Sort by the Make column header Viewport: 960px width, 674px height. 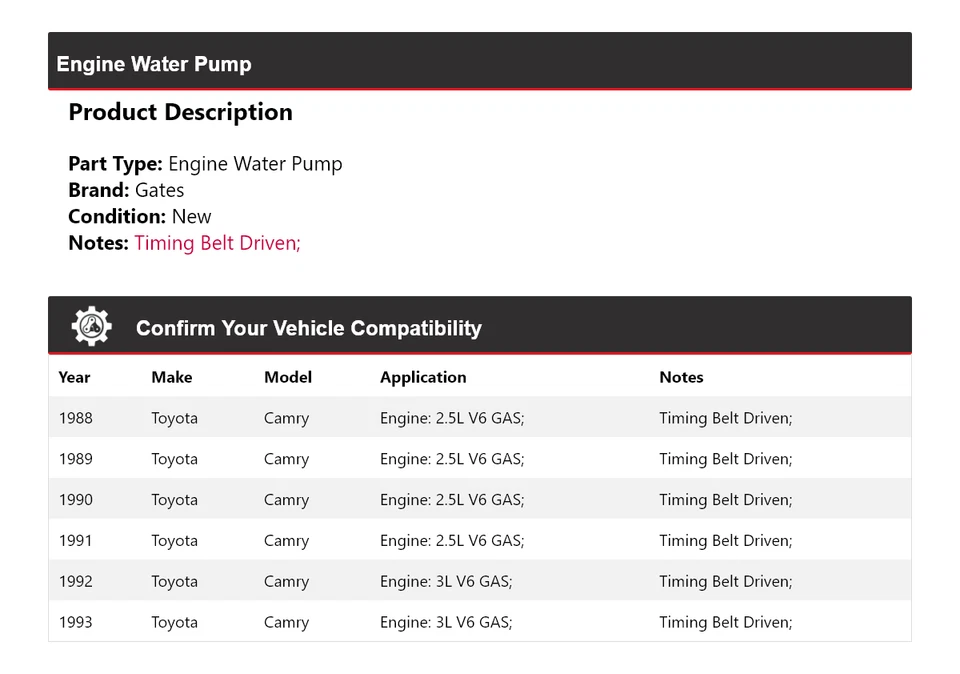(171, 377)
